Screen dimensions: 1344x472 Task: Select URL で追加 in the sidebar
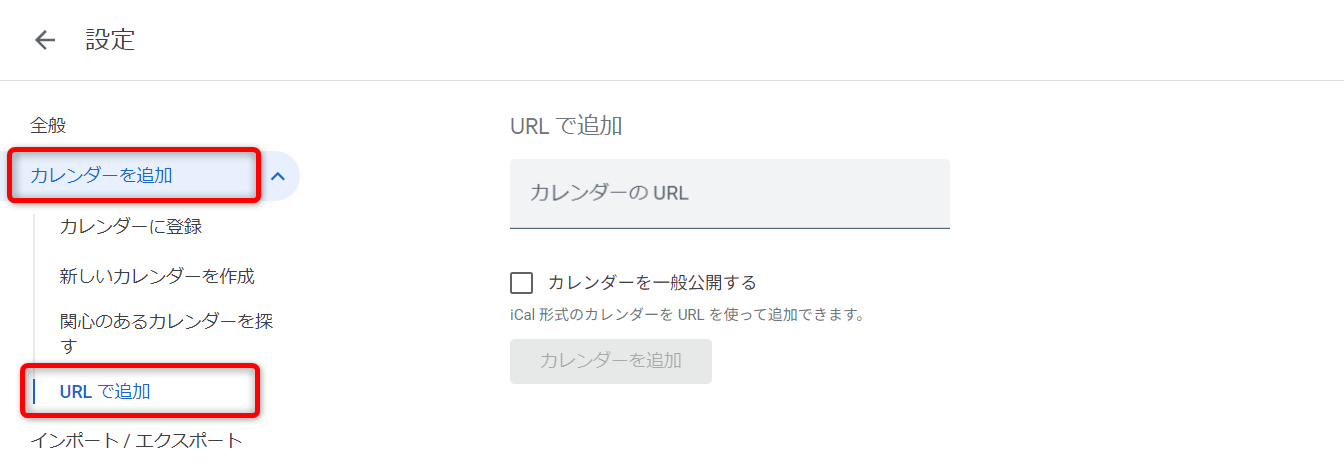point(105,392)
